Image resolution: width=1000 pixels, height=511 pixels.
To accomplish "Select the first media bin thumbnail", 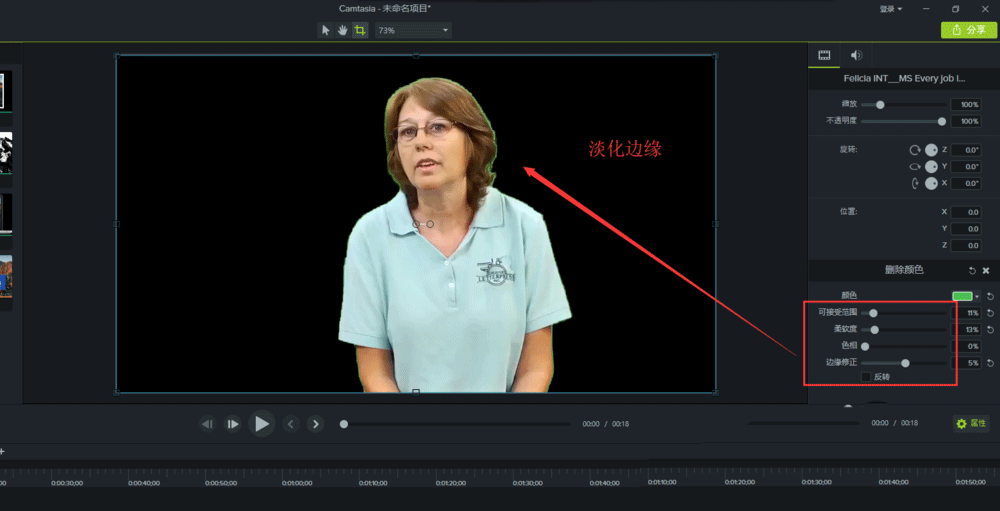I will click(6, 91).
